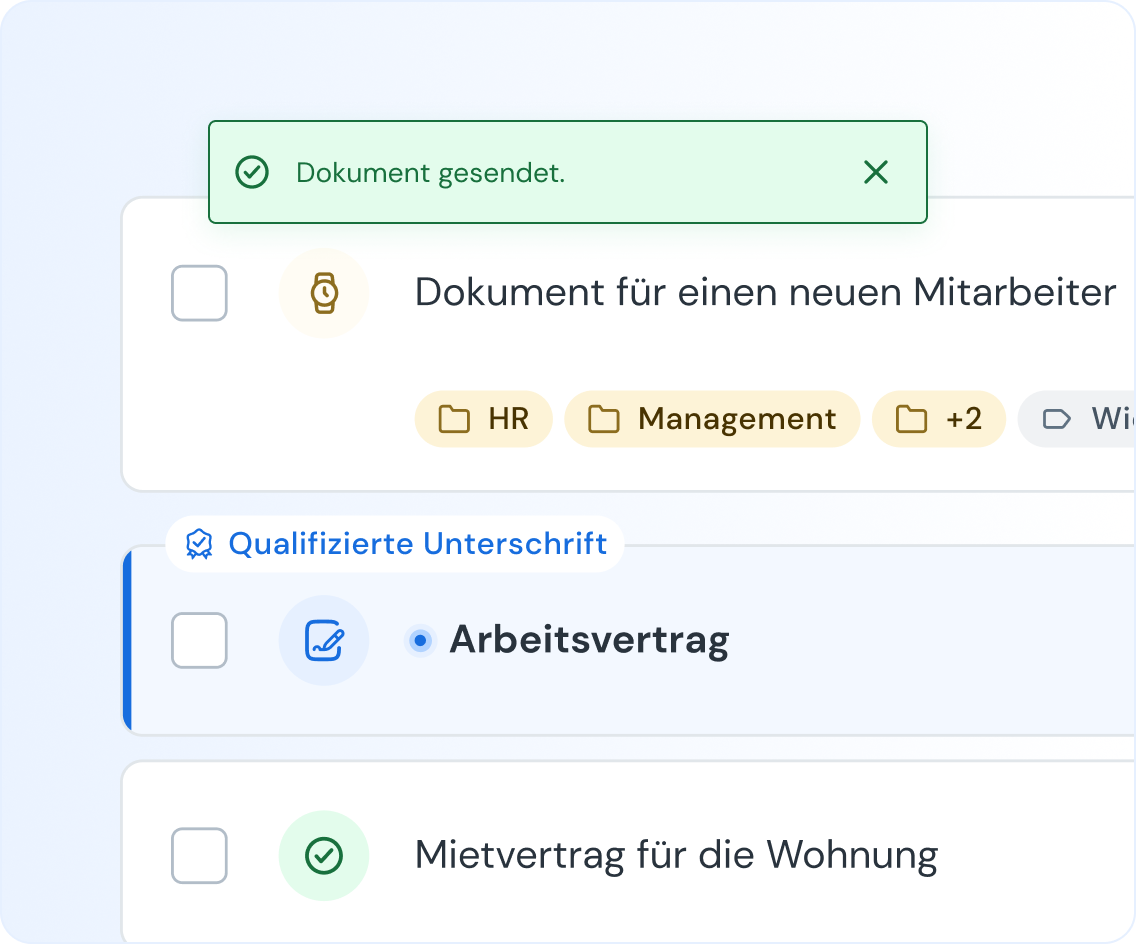
Task: Dismiss the 'Dokument gesendet' notification
Action: (875, 173)
